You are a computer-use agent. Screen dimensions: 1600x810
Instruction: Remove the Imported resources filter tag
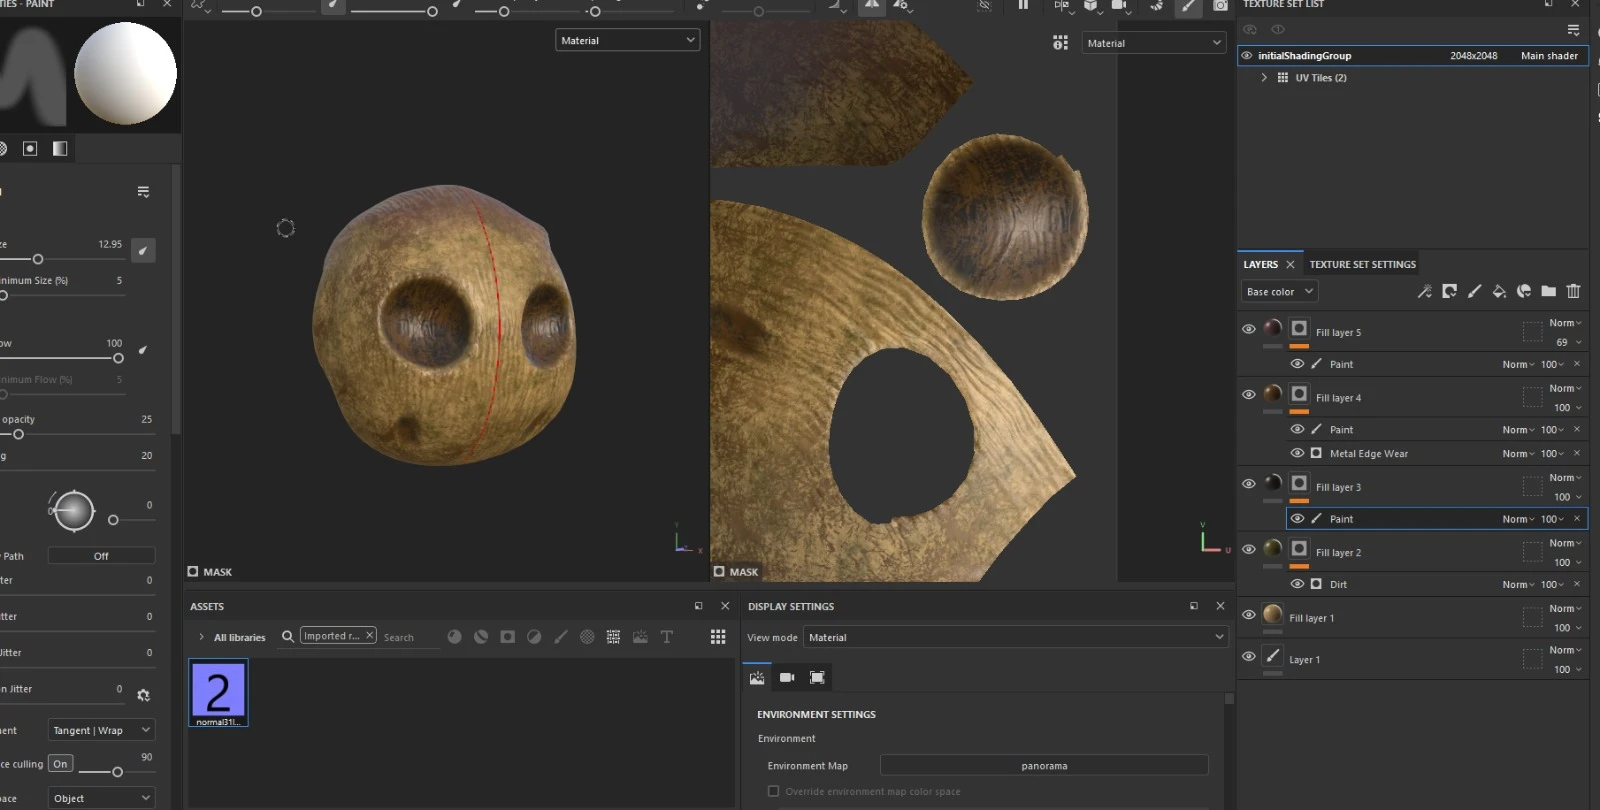point(369,636)
